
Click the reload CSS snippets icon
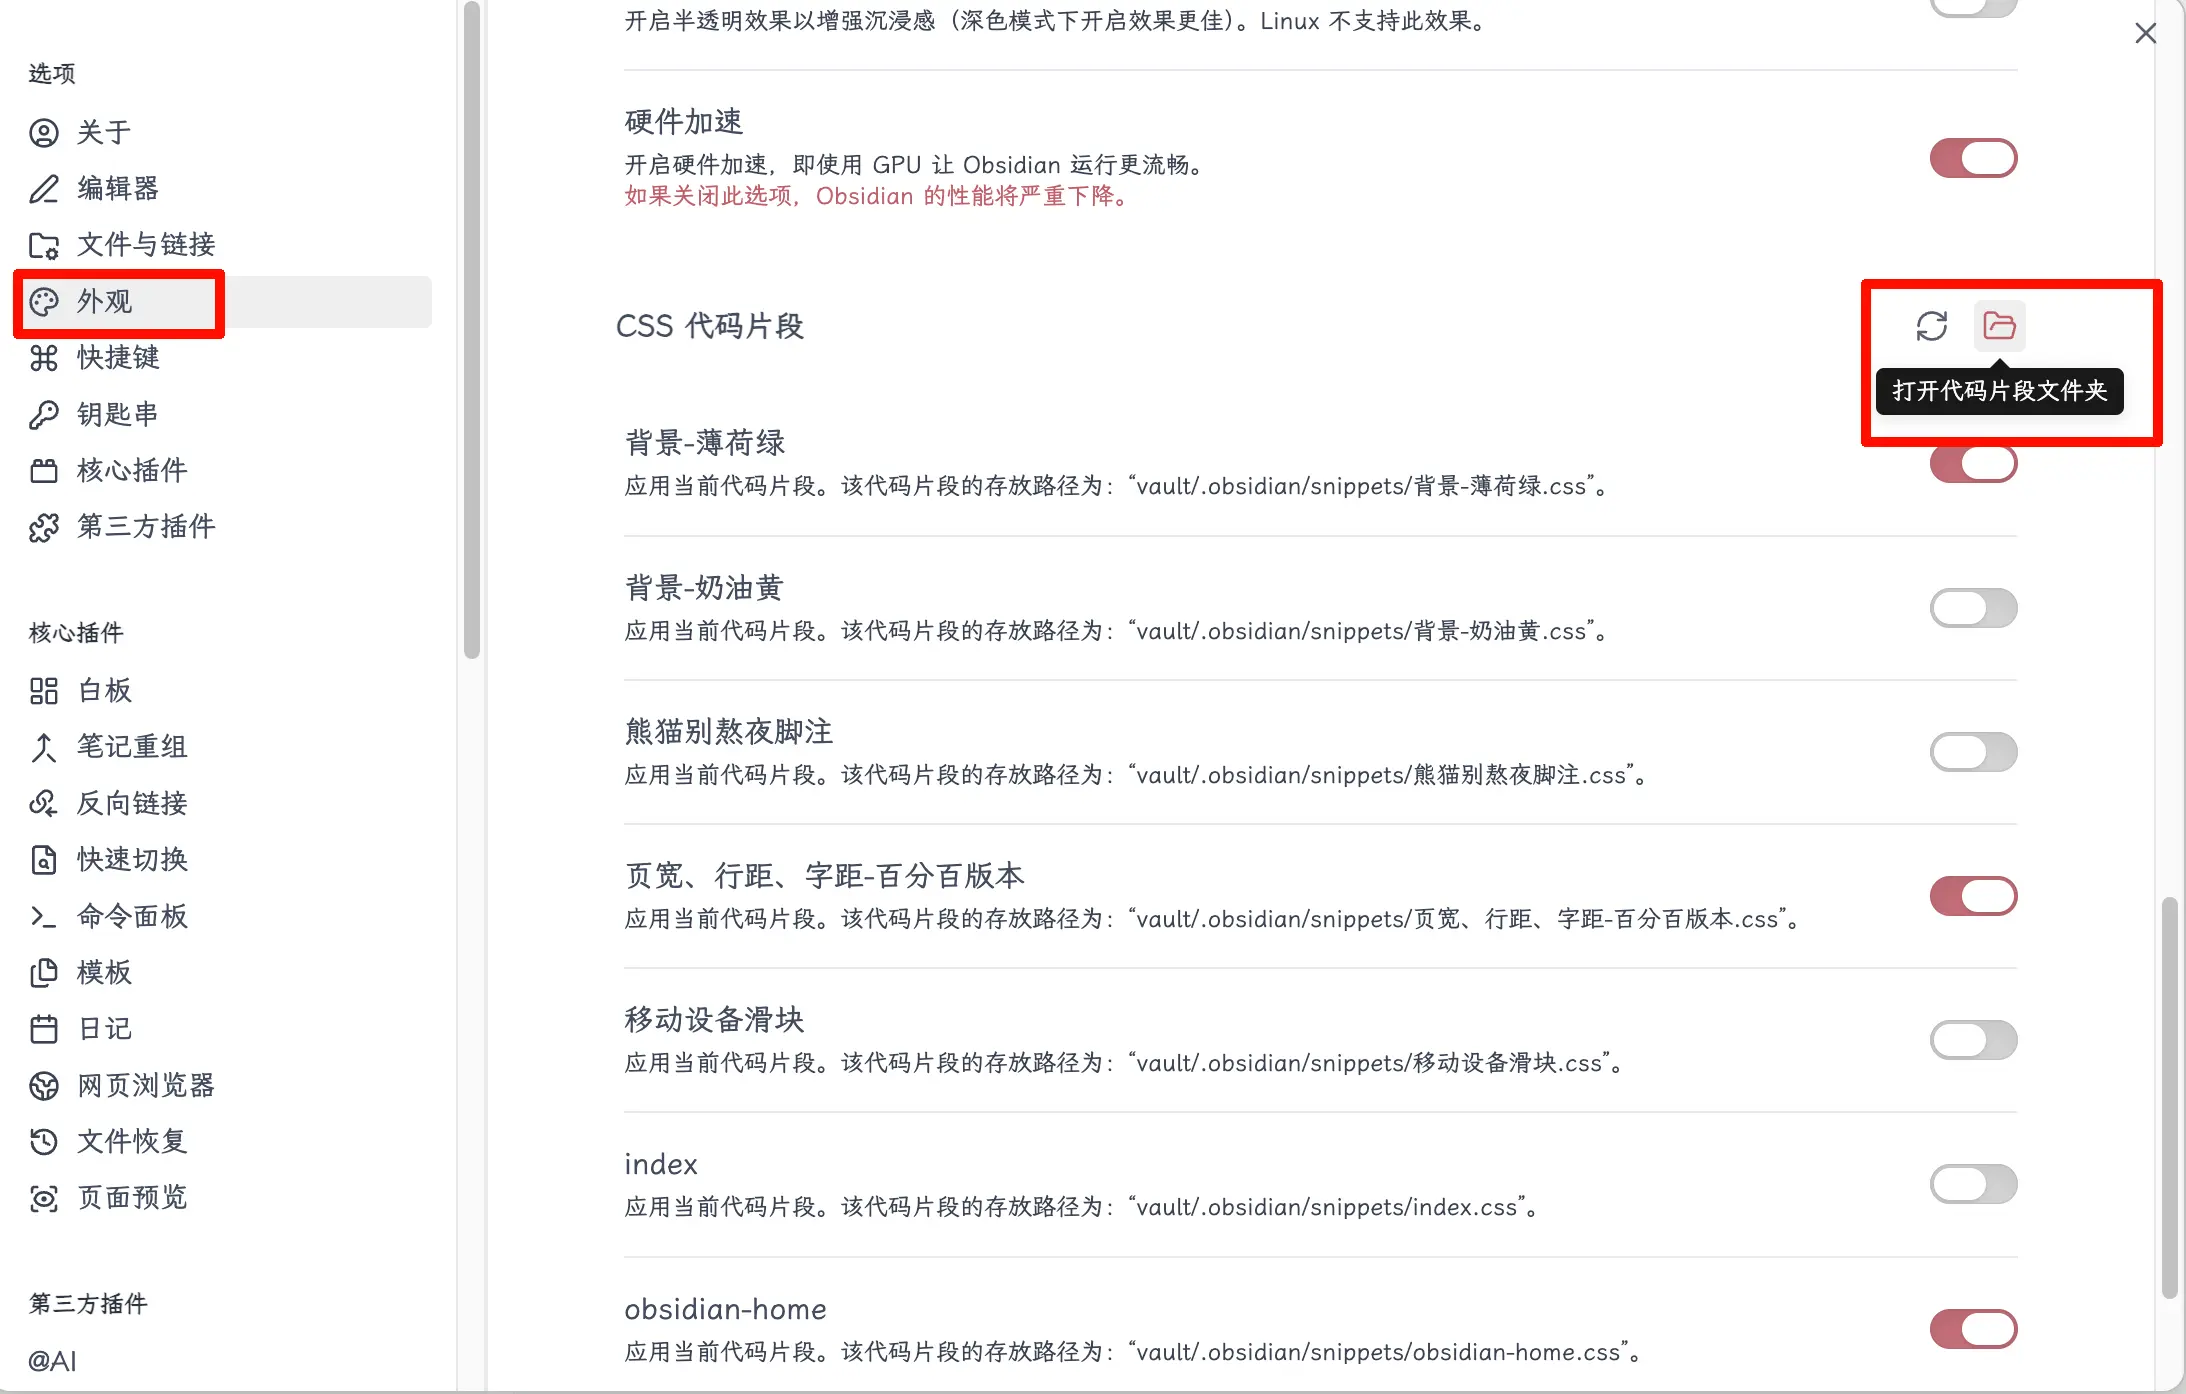click(1931, 326)
